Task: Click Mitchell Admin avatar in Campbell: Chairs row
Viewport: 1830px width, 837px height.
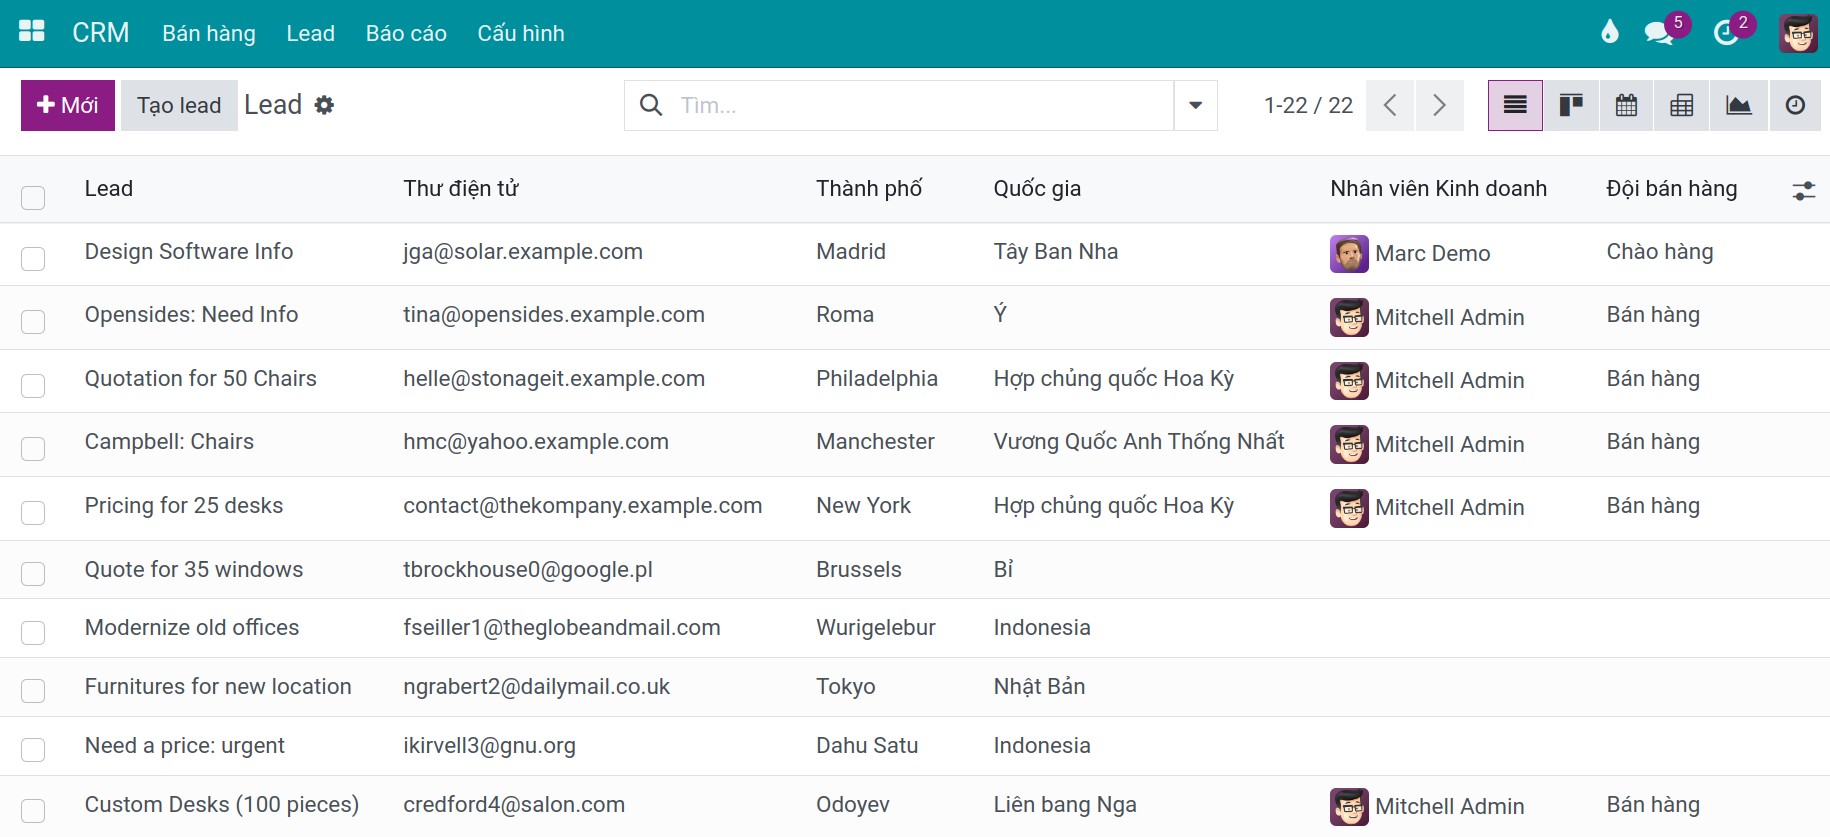Action: (x=1349, y=445)
